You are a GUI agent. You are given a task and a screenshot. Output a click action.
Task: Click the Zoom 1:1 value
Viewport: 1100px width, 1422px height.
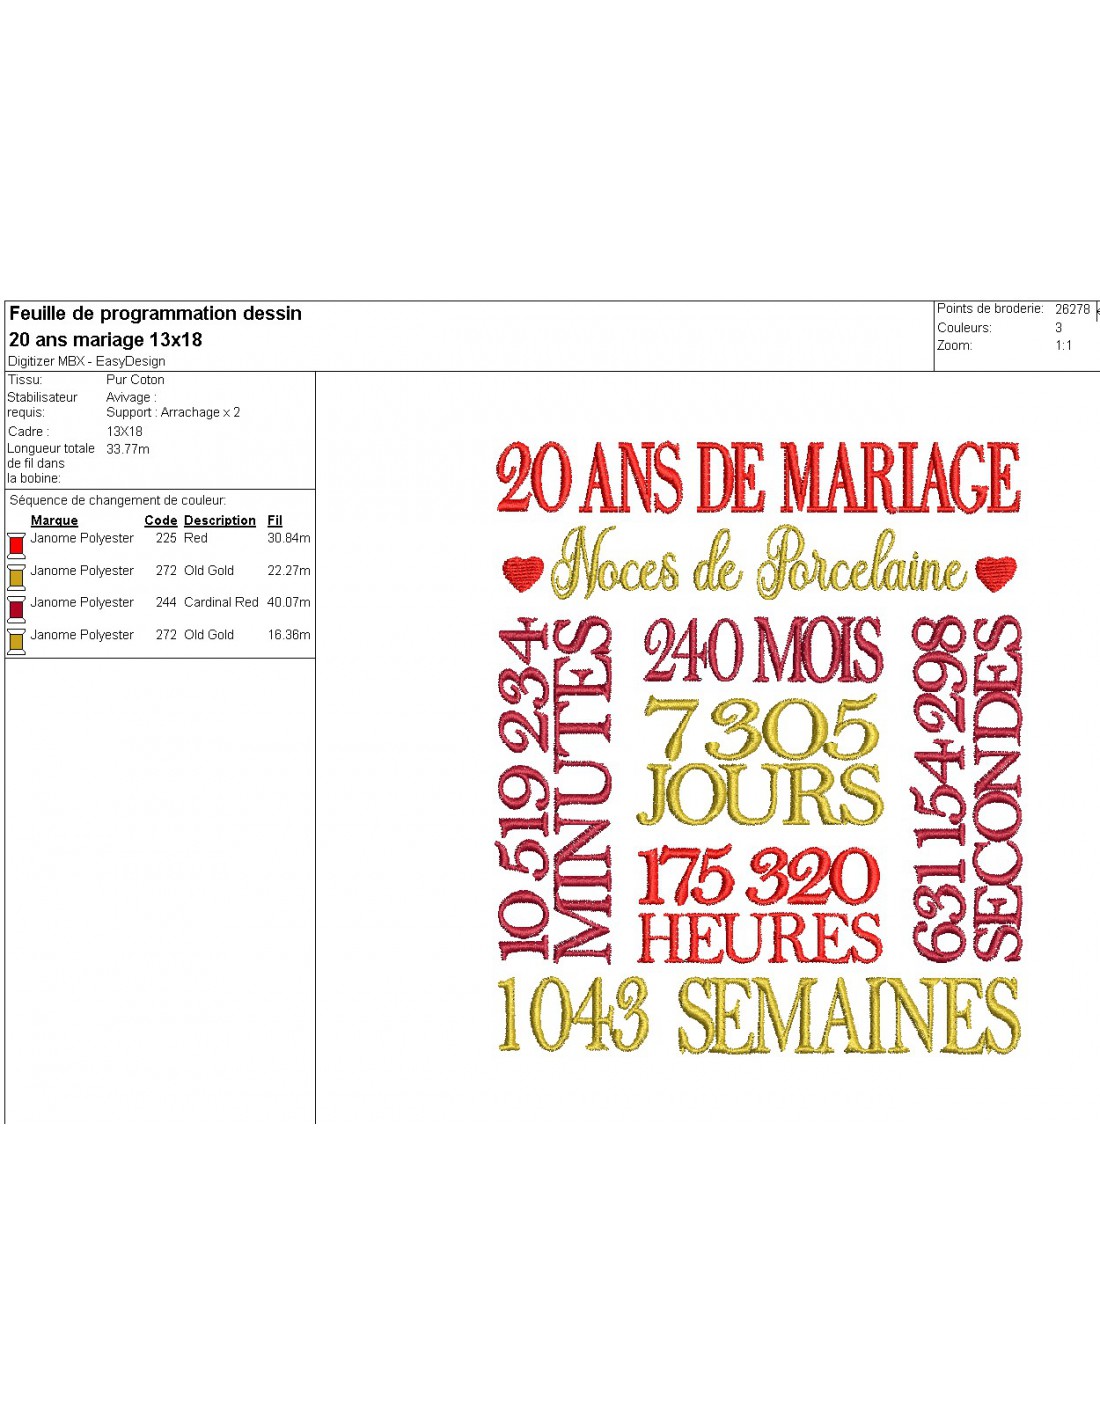[x=1063, y=345]
